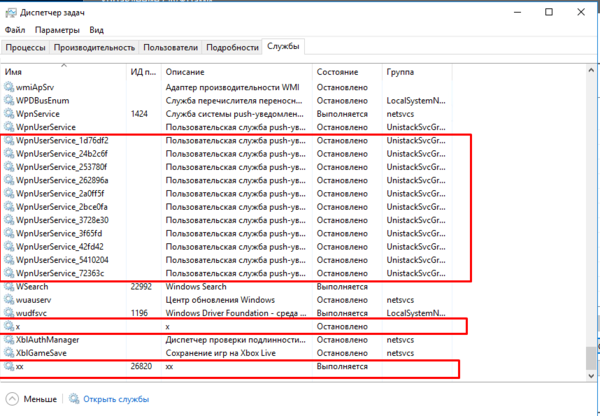Screen dimensions: 600x416
Task: Switch to the Подробности tab
Action: click(232, 47)
